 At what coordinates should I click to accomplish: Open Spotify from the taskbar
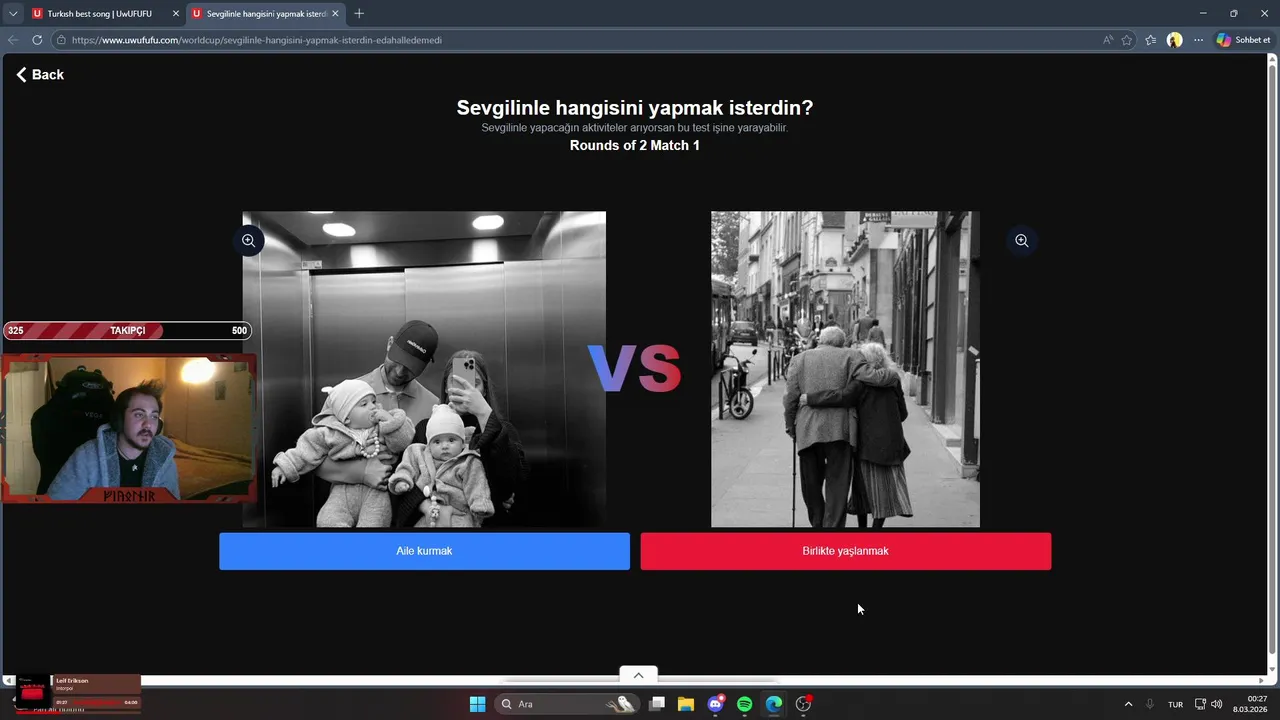pos(744,704)
